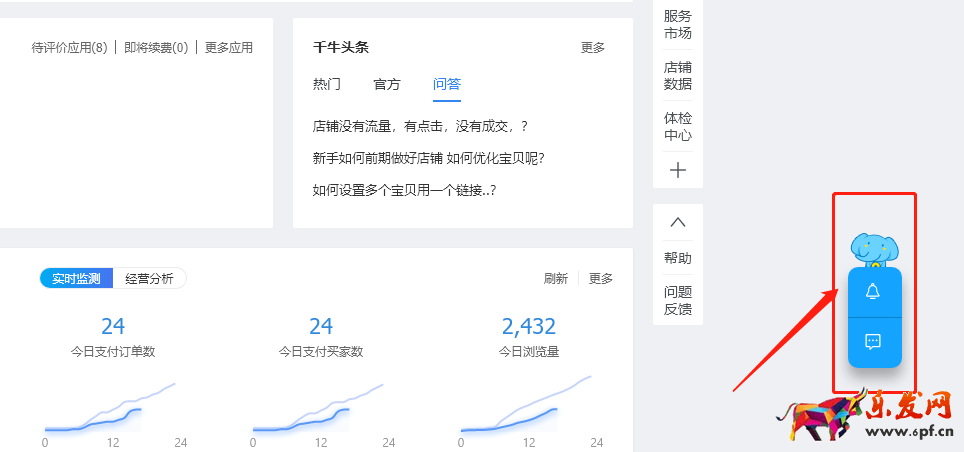The height and width of the screenshot is (452, 964).
Task: Switch to 实时监测 toggle
Action: click(77, 279)
